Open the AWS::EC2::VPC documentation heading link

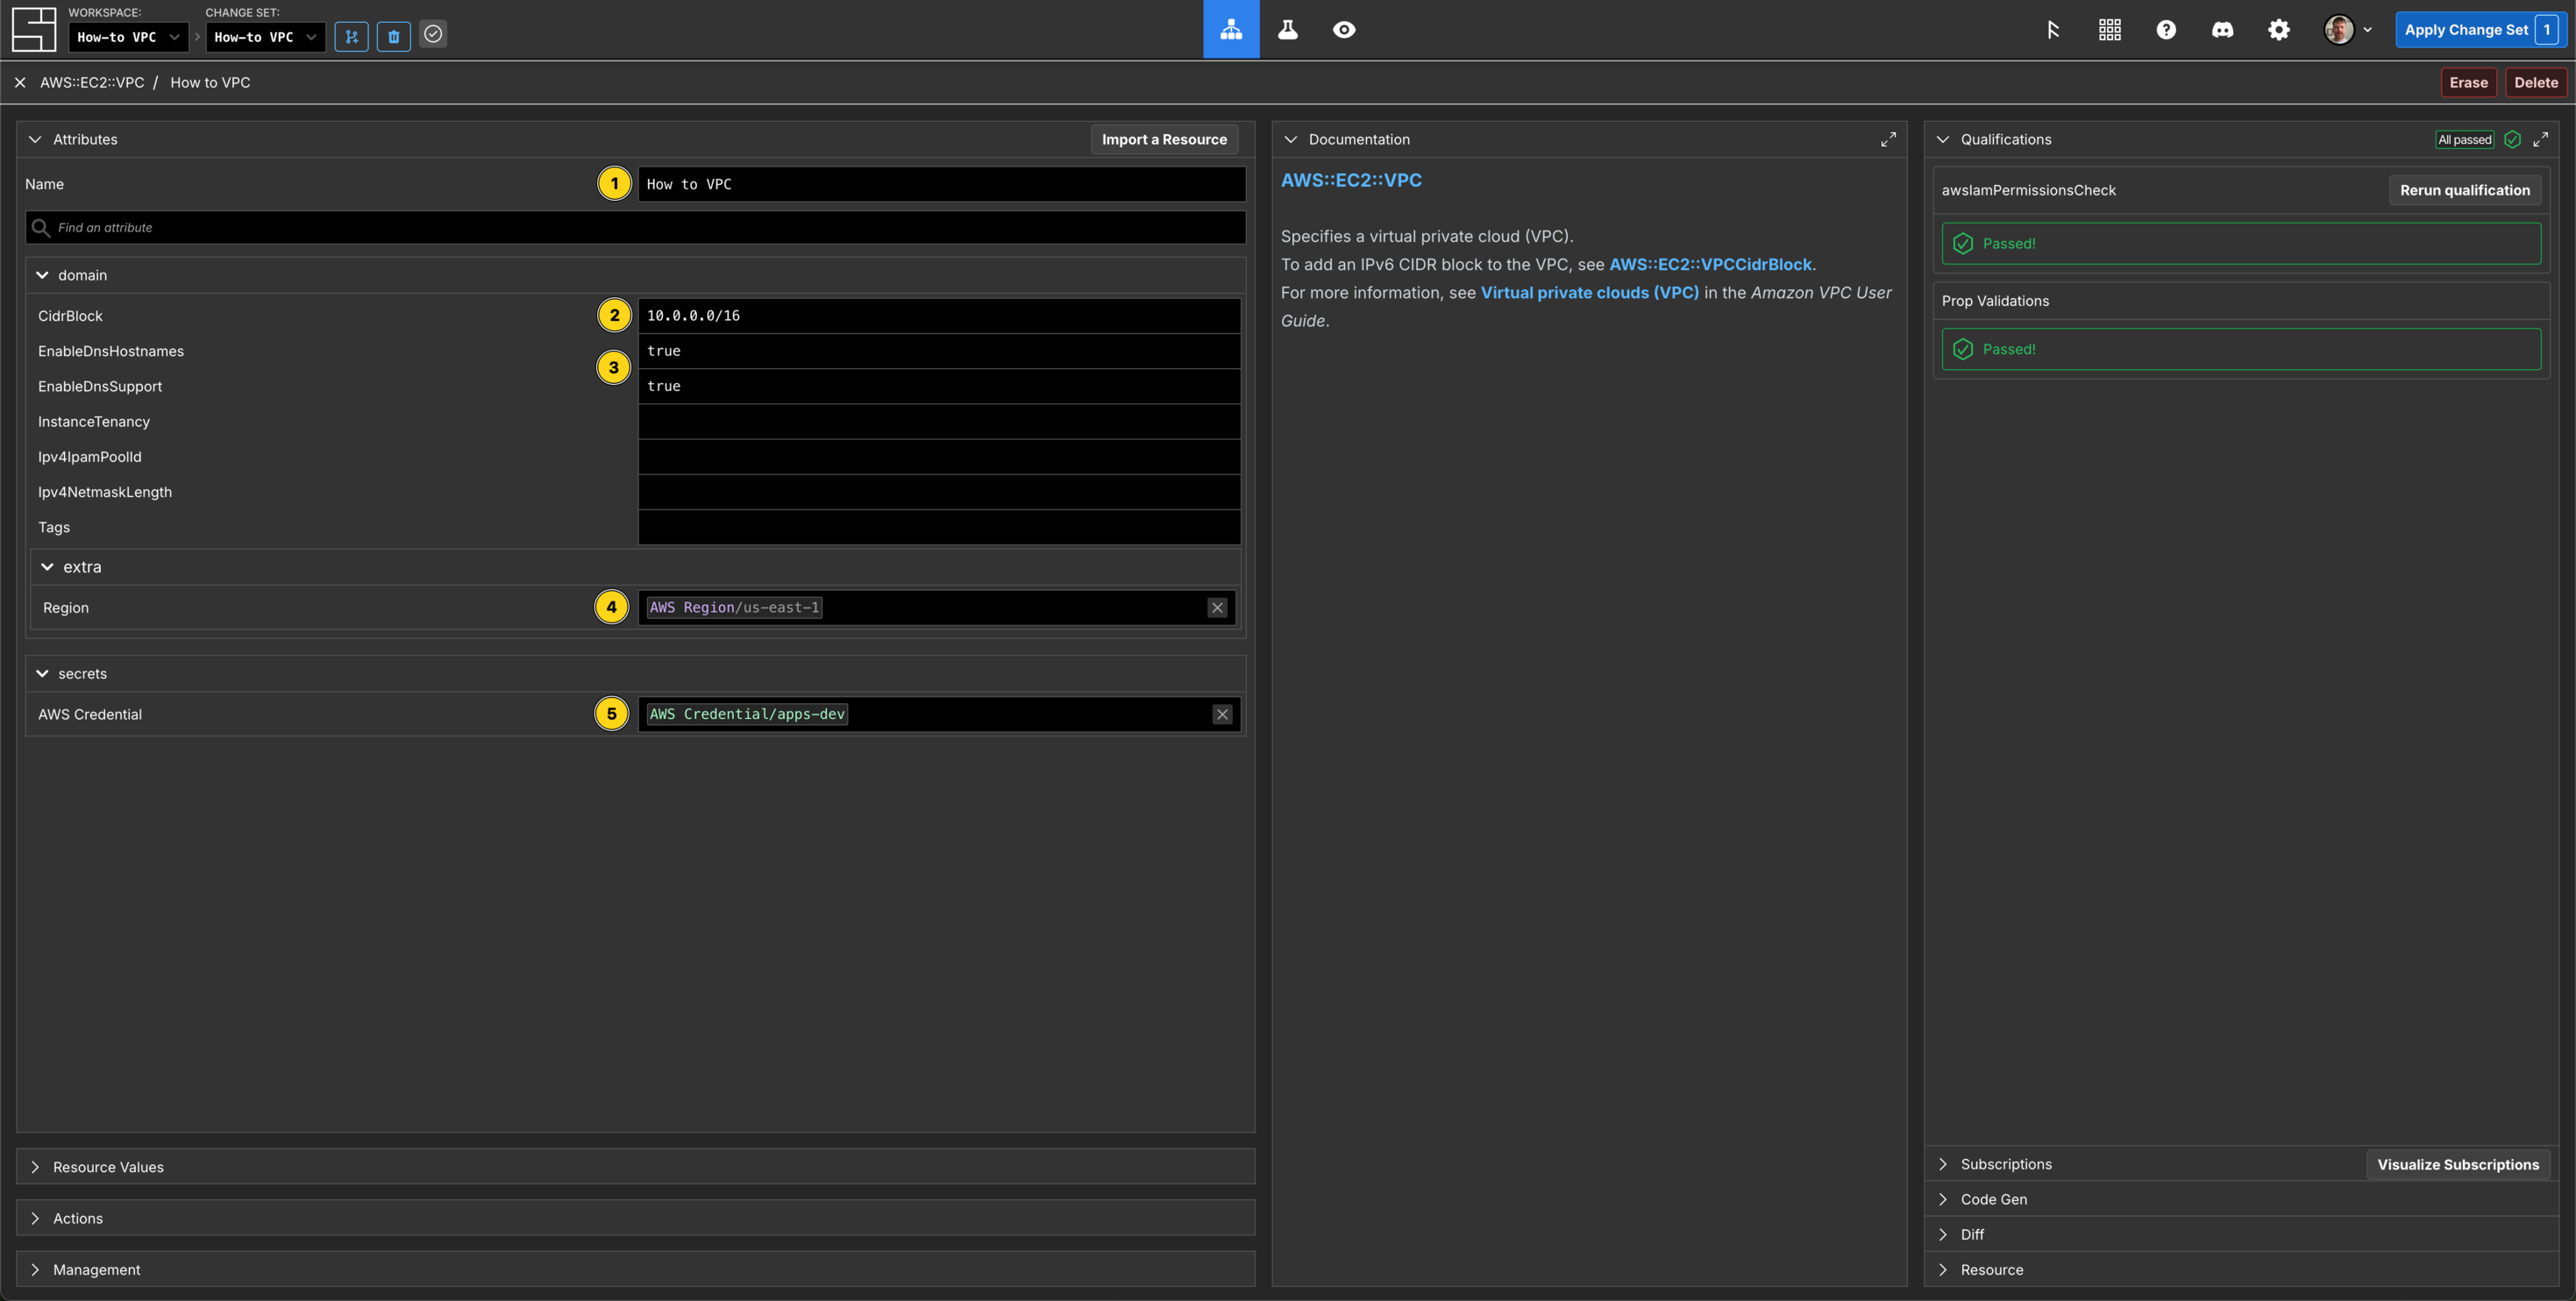[1351, 180]
